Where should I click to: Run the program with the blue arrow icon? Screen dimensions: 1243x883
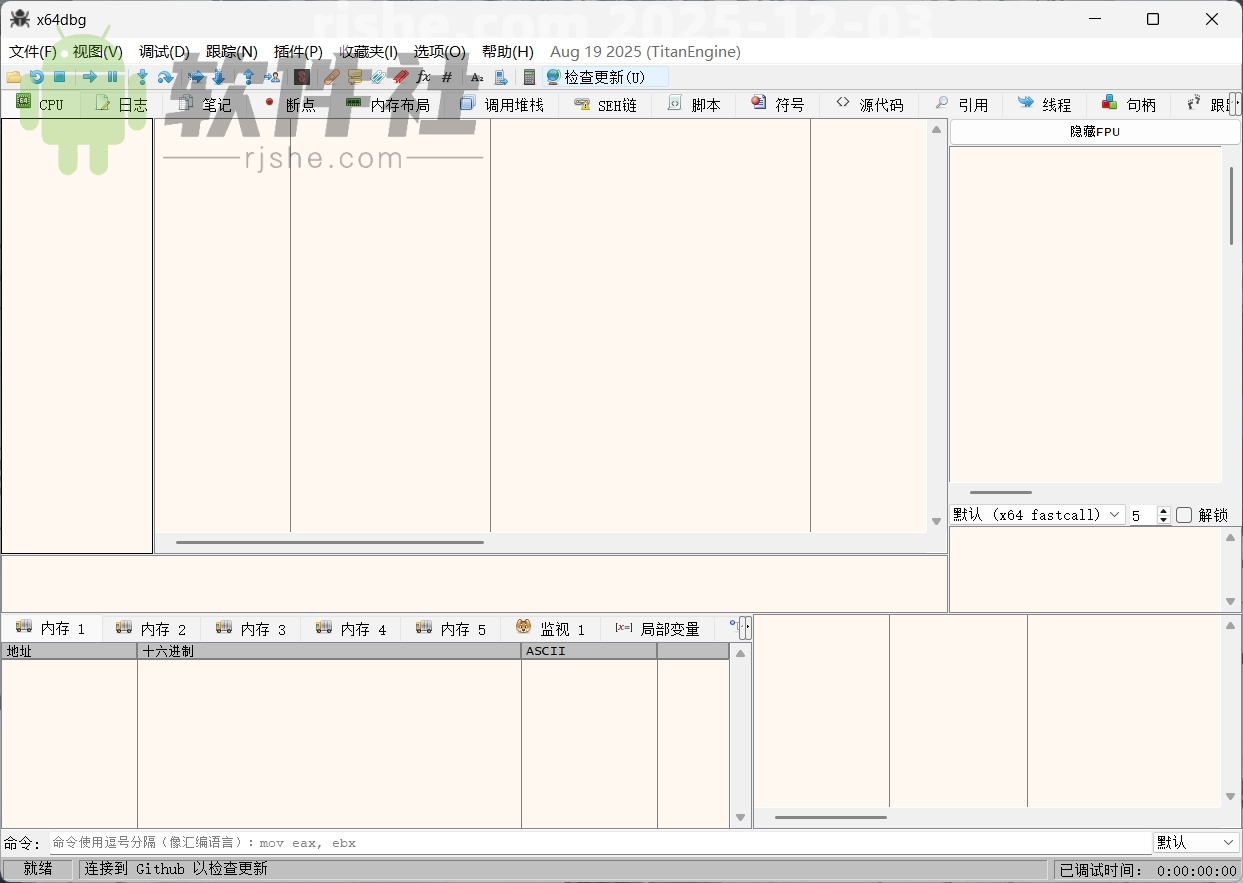pos(89,77)
